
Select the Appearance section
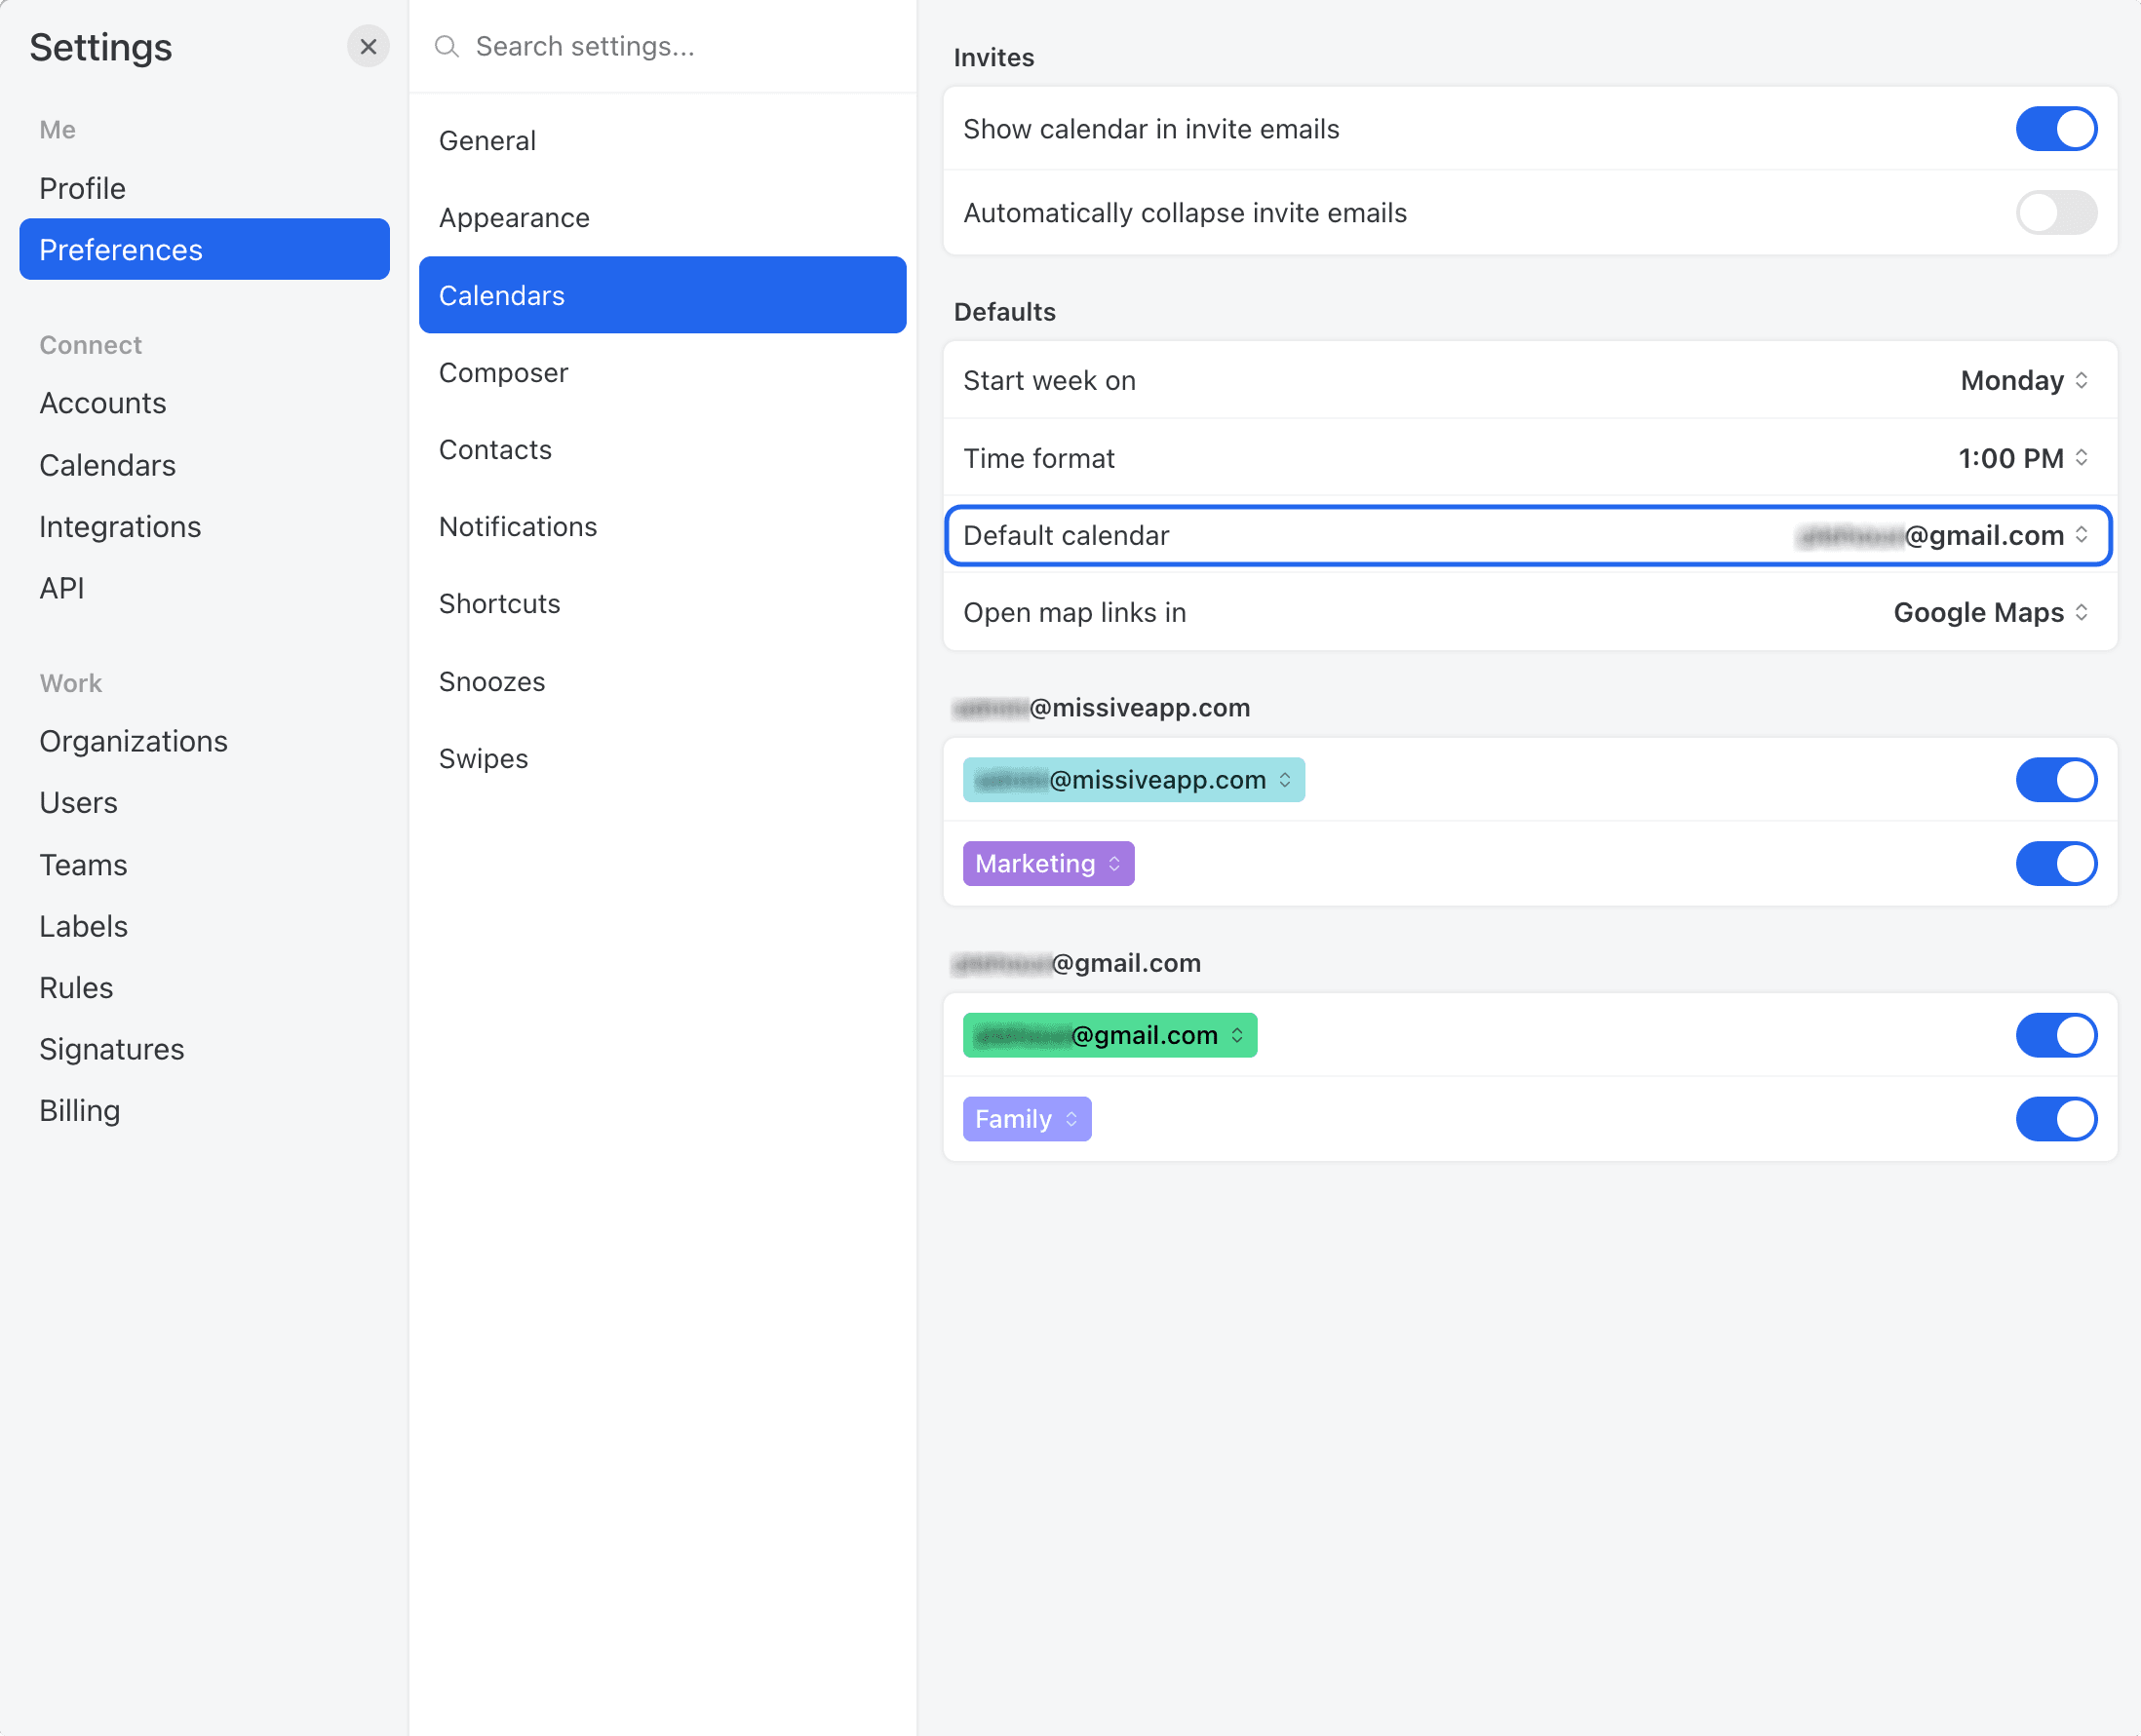[514, 217]
